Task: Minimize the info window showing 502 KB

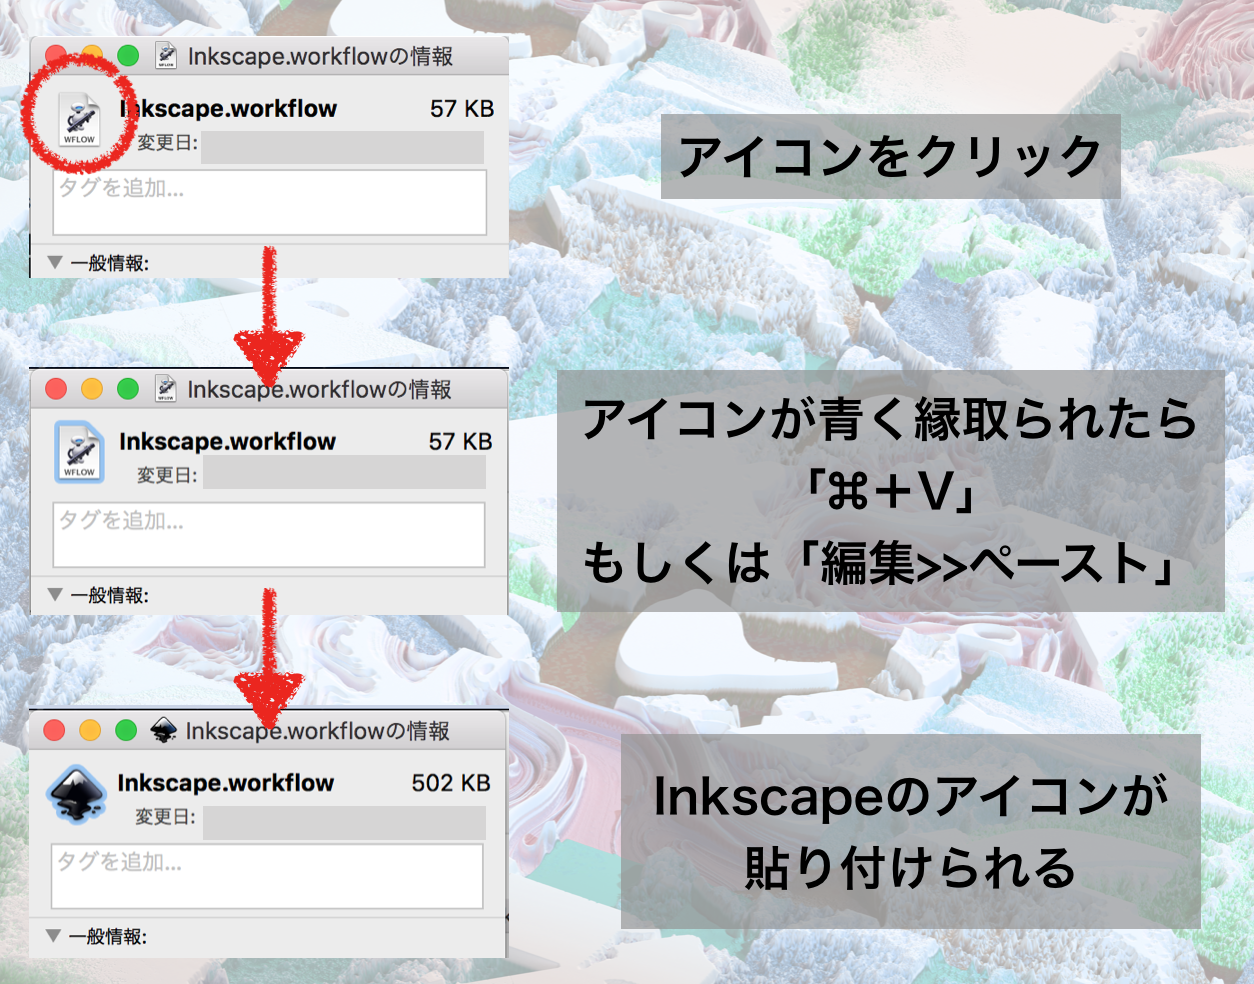Action: click(90, 731)
